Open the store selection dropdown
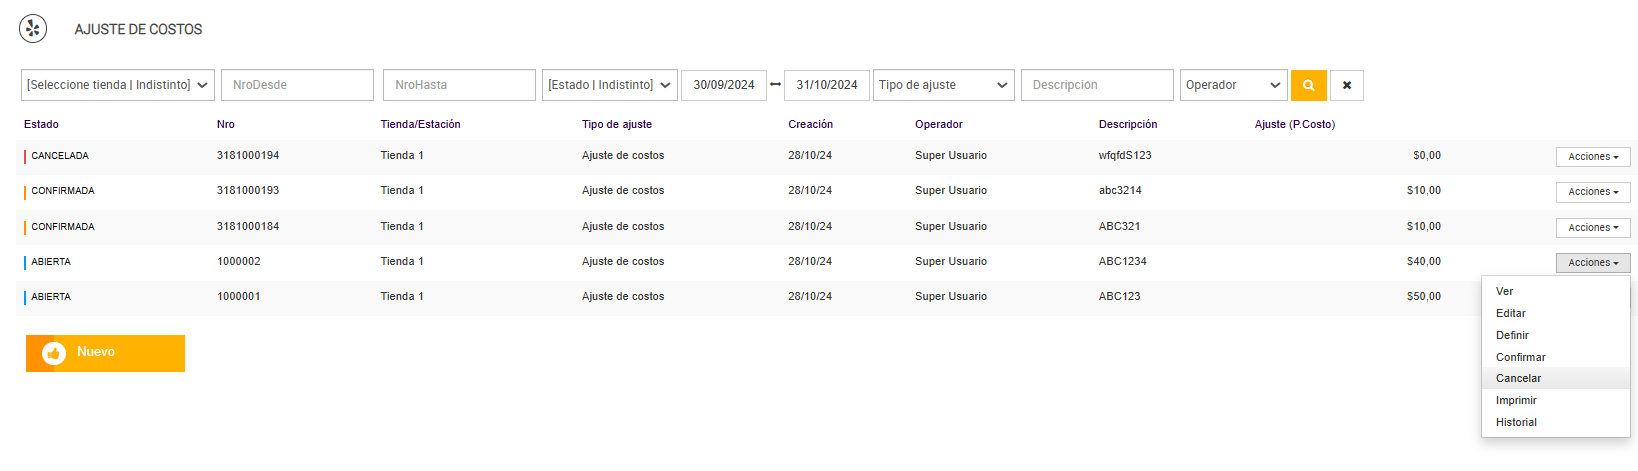Viewport: 1638px width, 471px height. point(118,85)
